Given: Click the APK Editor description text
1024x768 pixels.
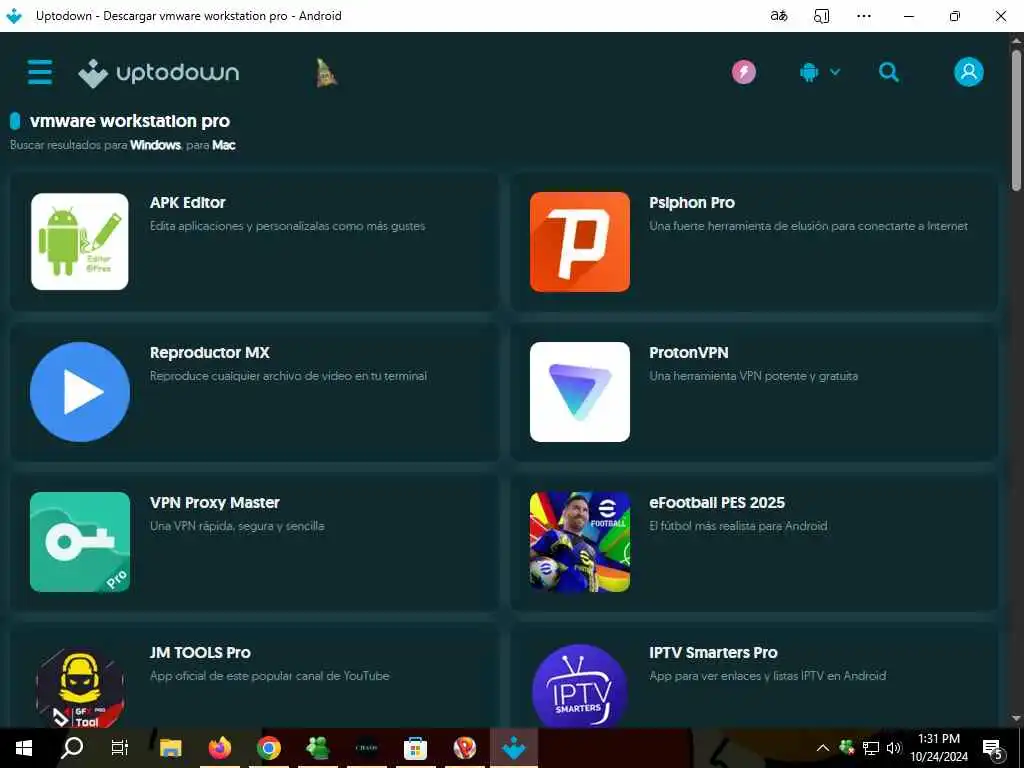Looking at the screenshot, I should pos(287,226).
